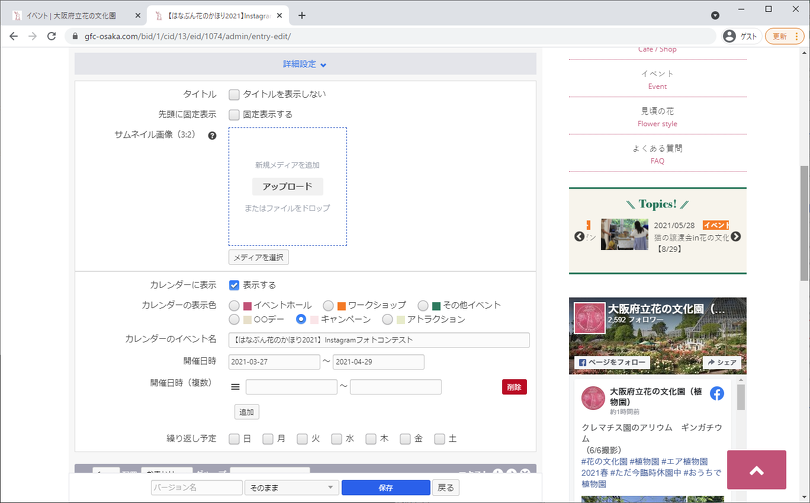The image size is (810, 503).
Task: Uncheck カレンダーに表示 表示する checkbox
Action: point(234,285)
